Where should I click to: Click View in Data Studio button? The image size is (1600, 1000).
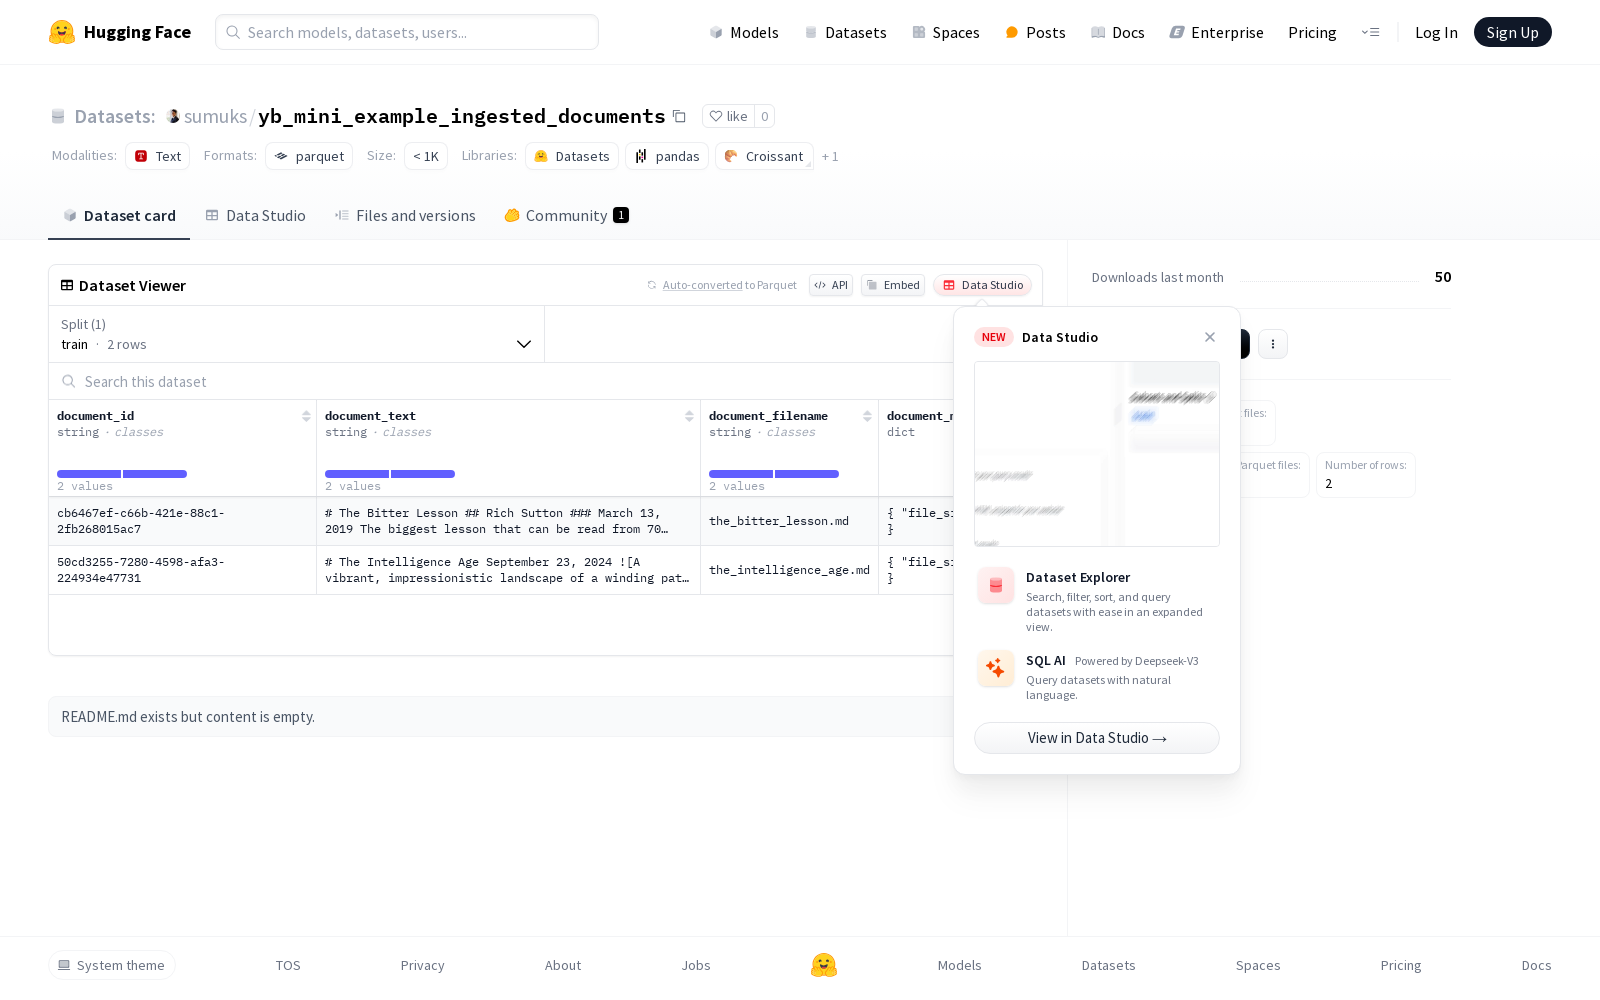[x=1097, y=738]
